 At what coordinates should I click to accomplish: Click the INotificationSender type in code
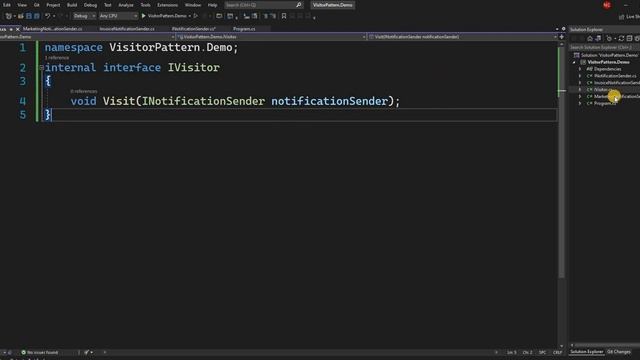tap(203, 101)
